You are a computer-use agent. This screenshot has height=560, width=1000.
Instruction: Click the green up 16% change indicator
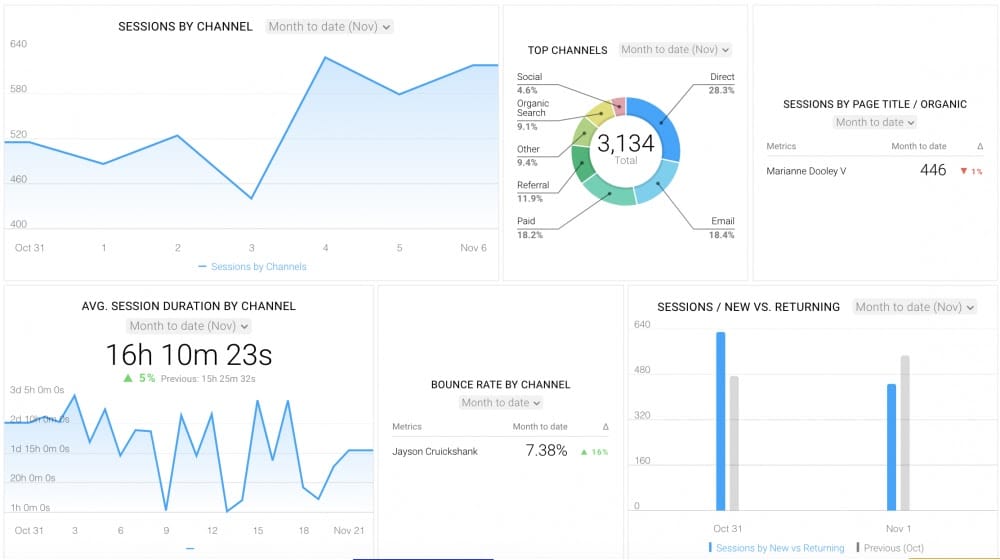(x=594, y=452)
